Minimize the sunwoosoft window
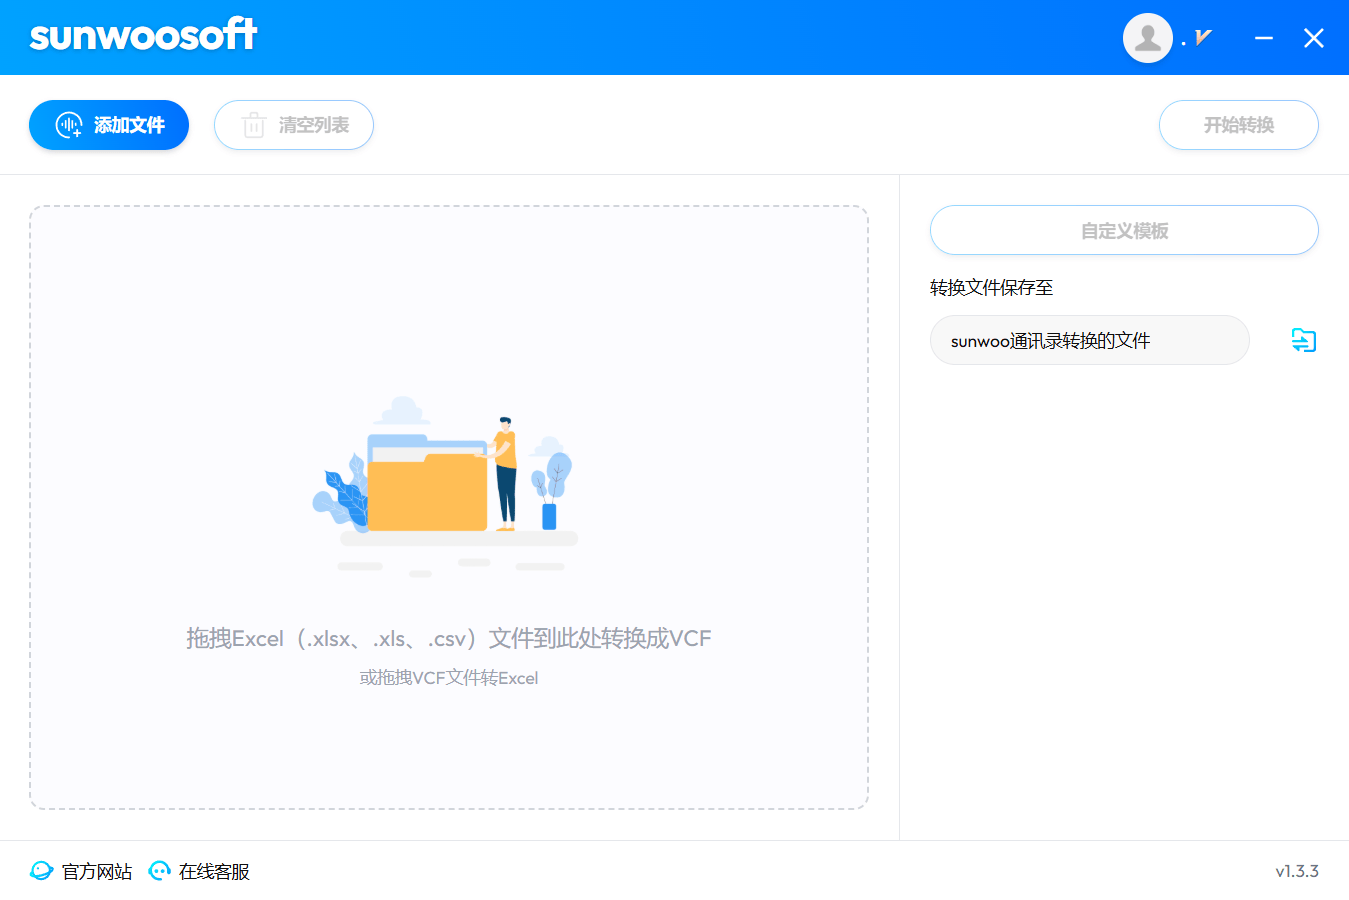The width and height of the screenshot is (1349, 900). click(x=1264, y=38)
